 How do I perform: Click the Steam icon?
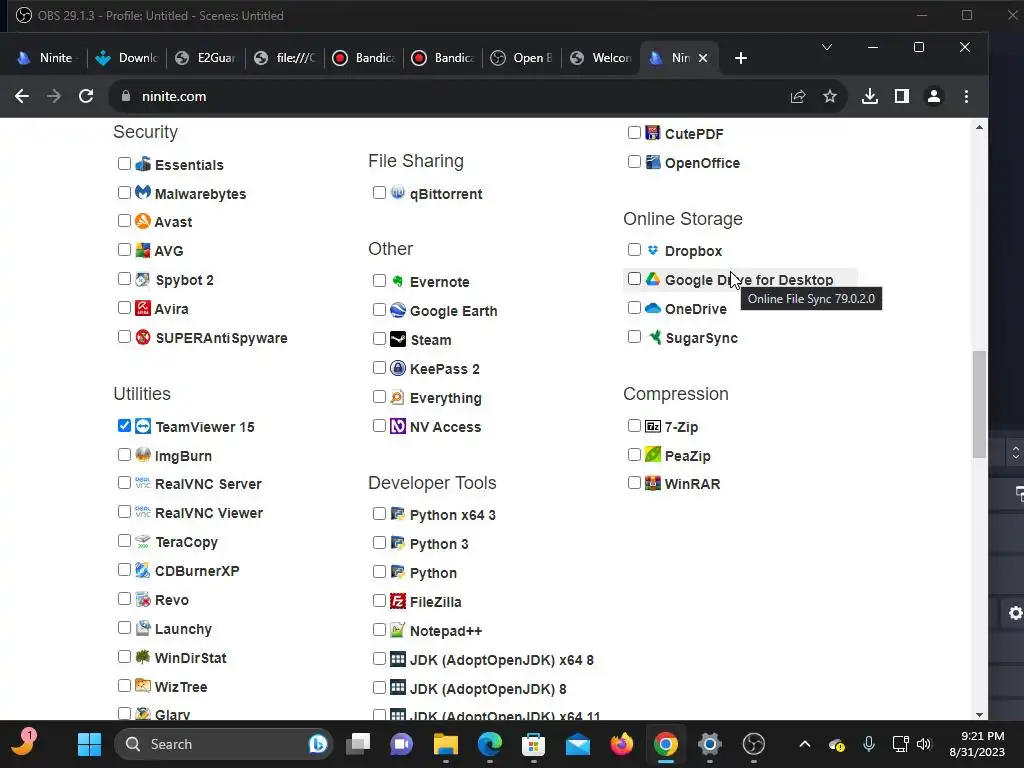[x=398, y=339]
